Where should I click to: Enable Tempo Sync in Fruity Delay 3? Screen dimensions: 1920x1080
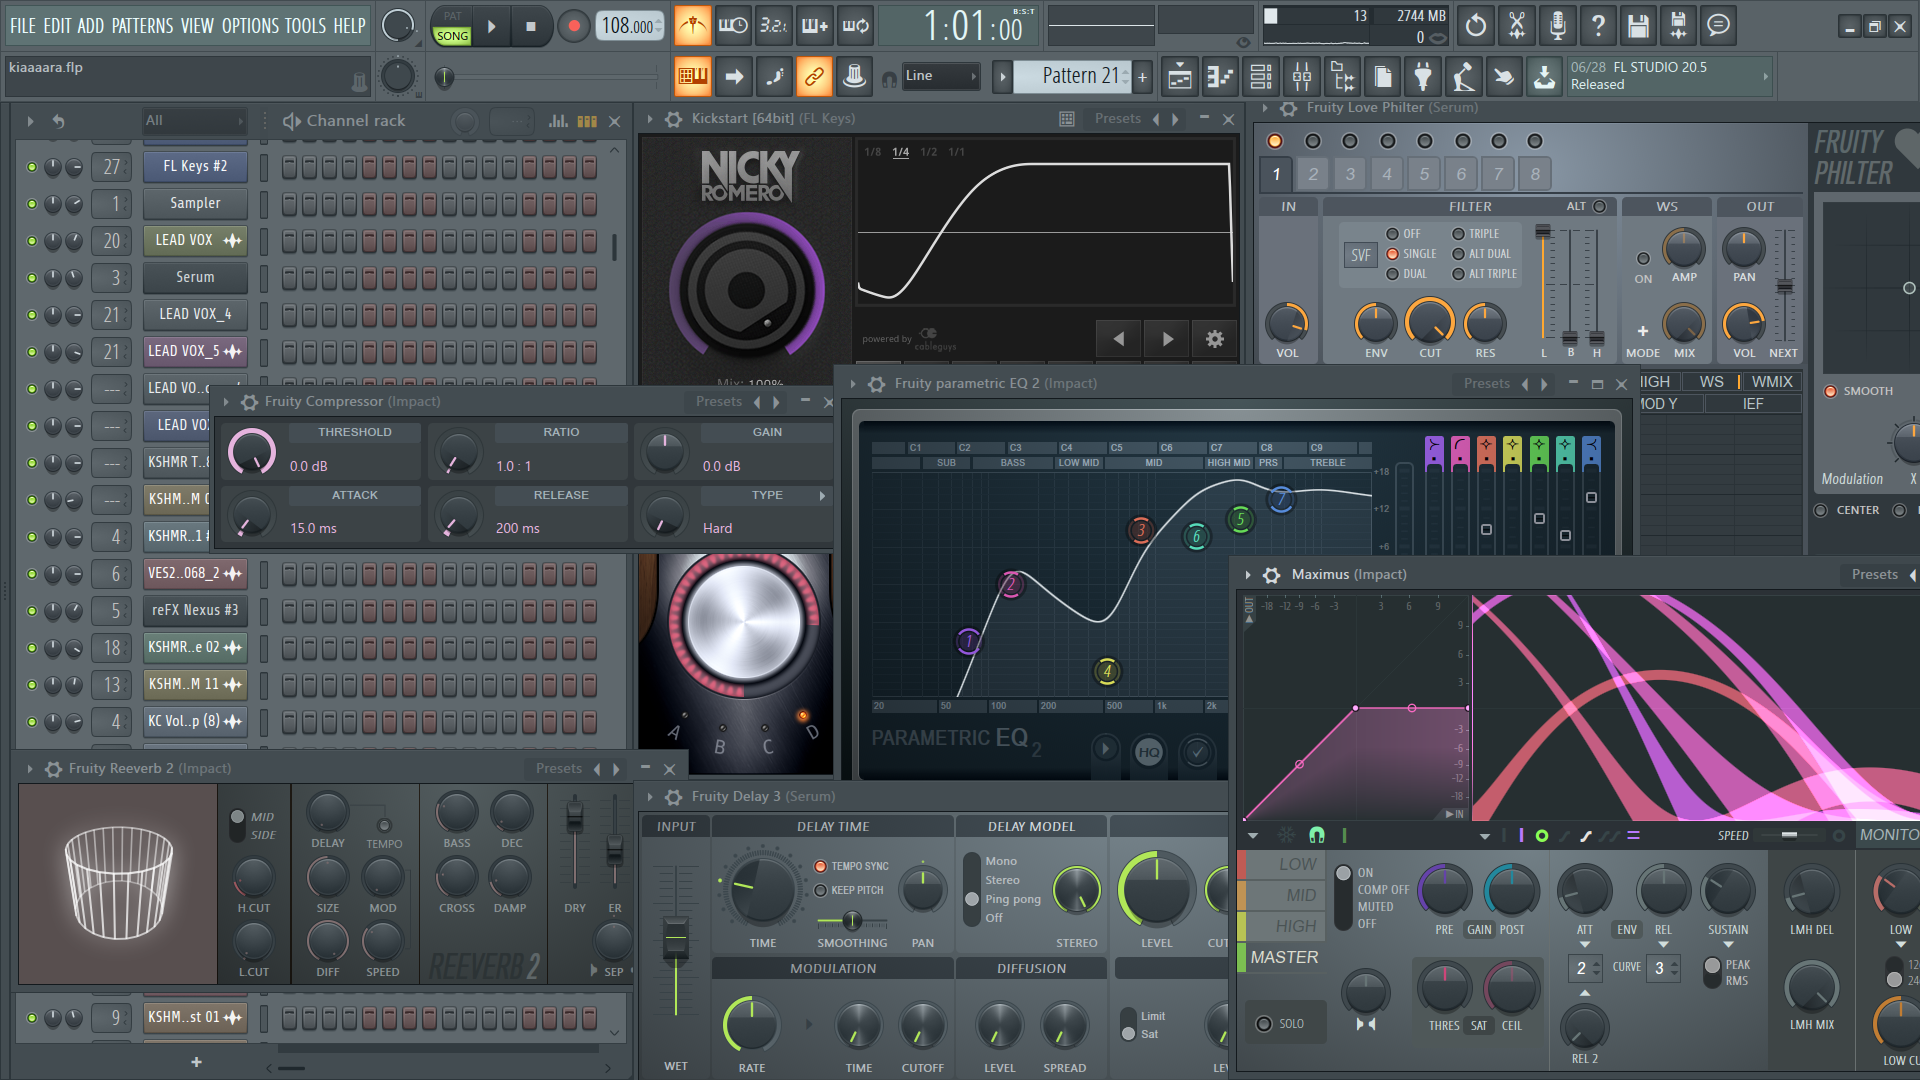pos(821,866)
